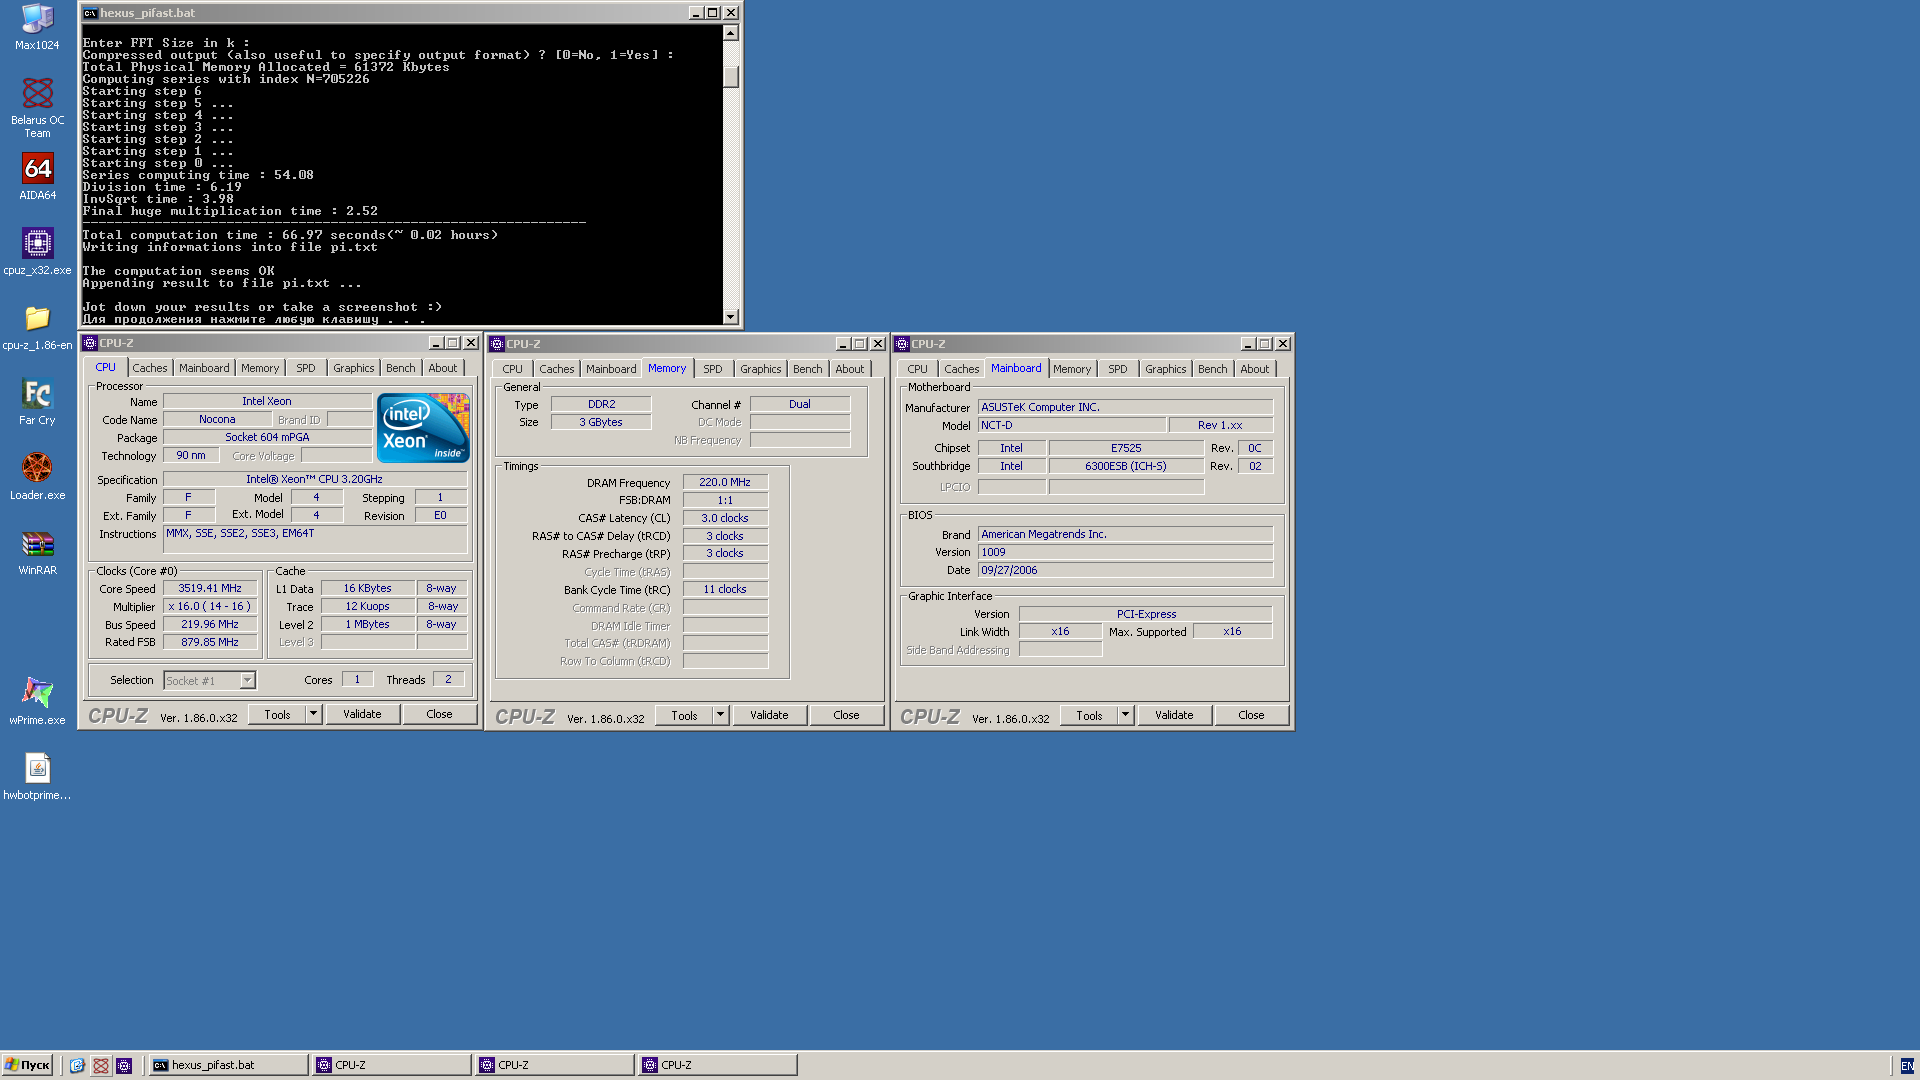1920x1080 pixels.
Task: Click the BIOS Date value 09/27/2006
Action: point(1125,570)
